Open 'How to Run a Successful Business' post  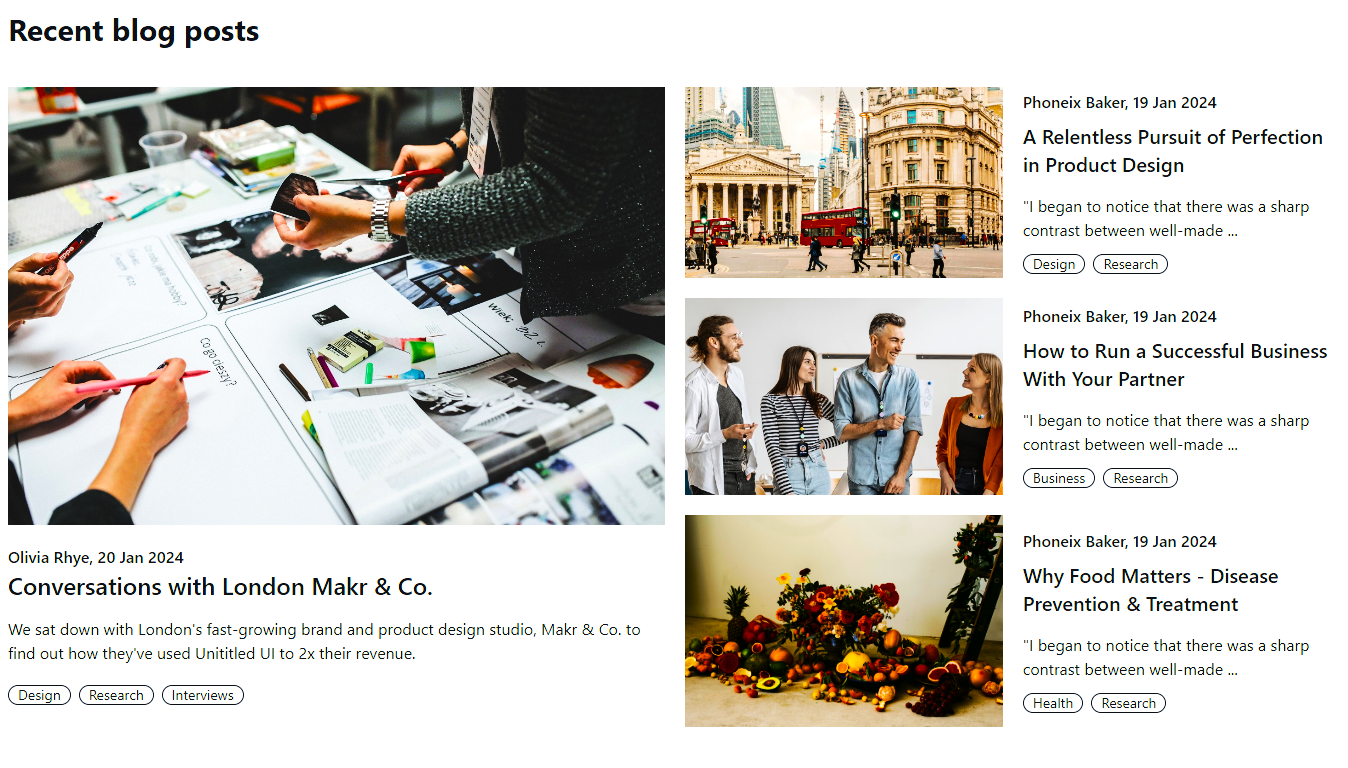point(1175,365)
